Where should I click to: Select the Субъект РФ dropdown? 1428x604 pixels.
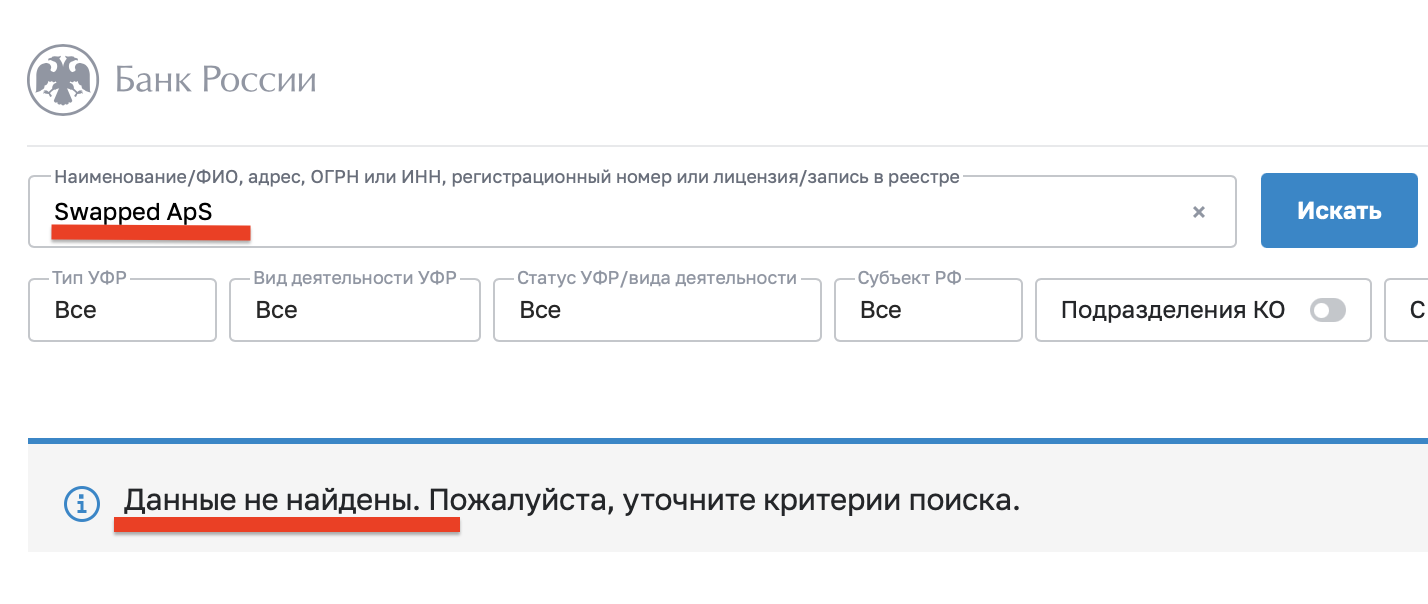(928, 310)
